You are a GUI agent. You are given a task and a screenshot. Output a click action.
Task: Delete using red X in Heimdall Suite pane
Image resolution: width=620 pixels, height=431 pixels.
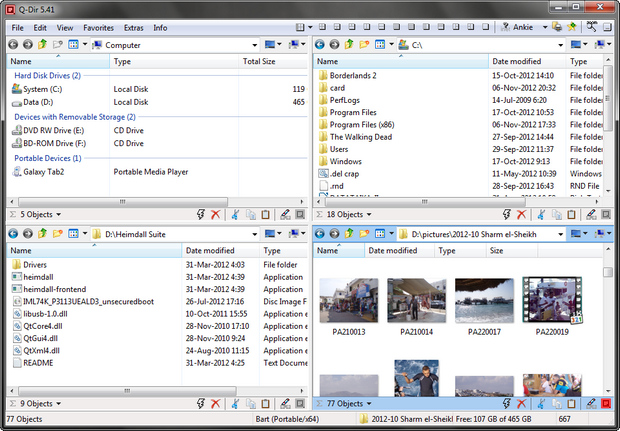coord(215,403)
